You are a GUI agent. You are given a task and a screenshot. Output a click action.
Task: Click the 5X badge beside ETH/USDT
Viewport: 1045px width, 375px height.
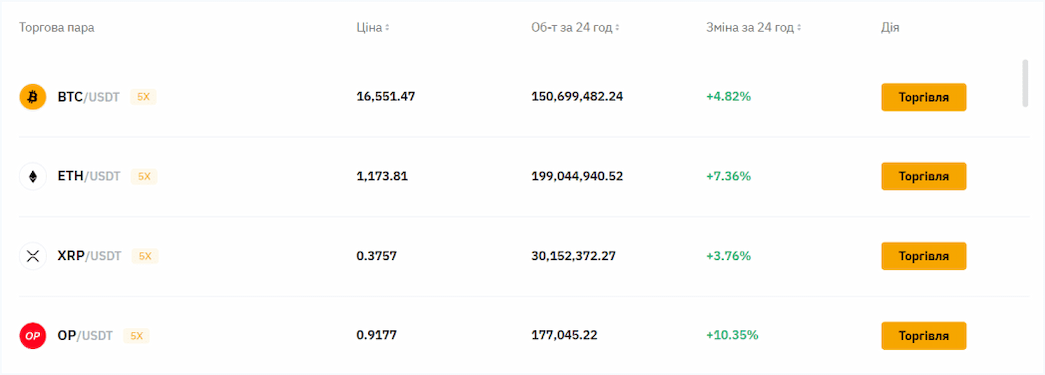click(x=144, y=177)
